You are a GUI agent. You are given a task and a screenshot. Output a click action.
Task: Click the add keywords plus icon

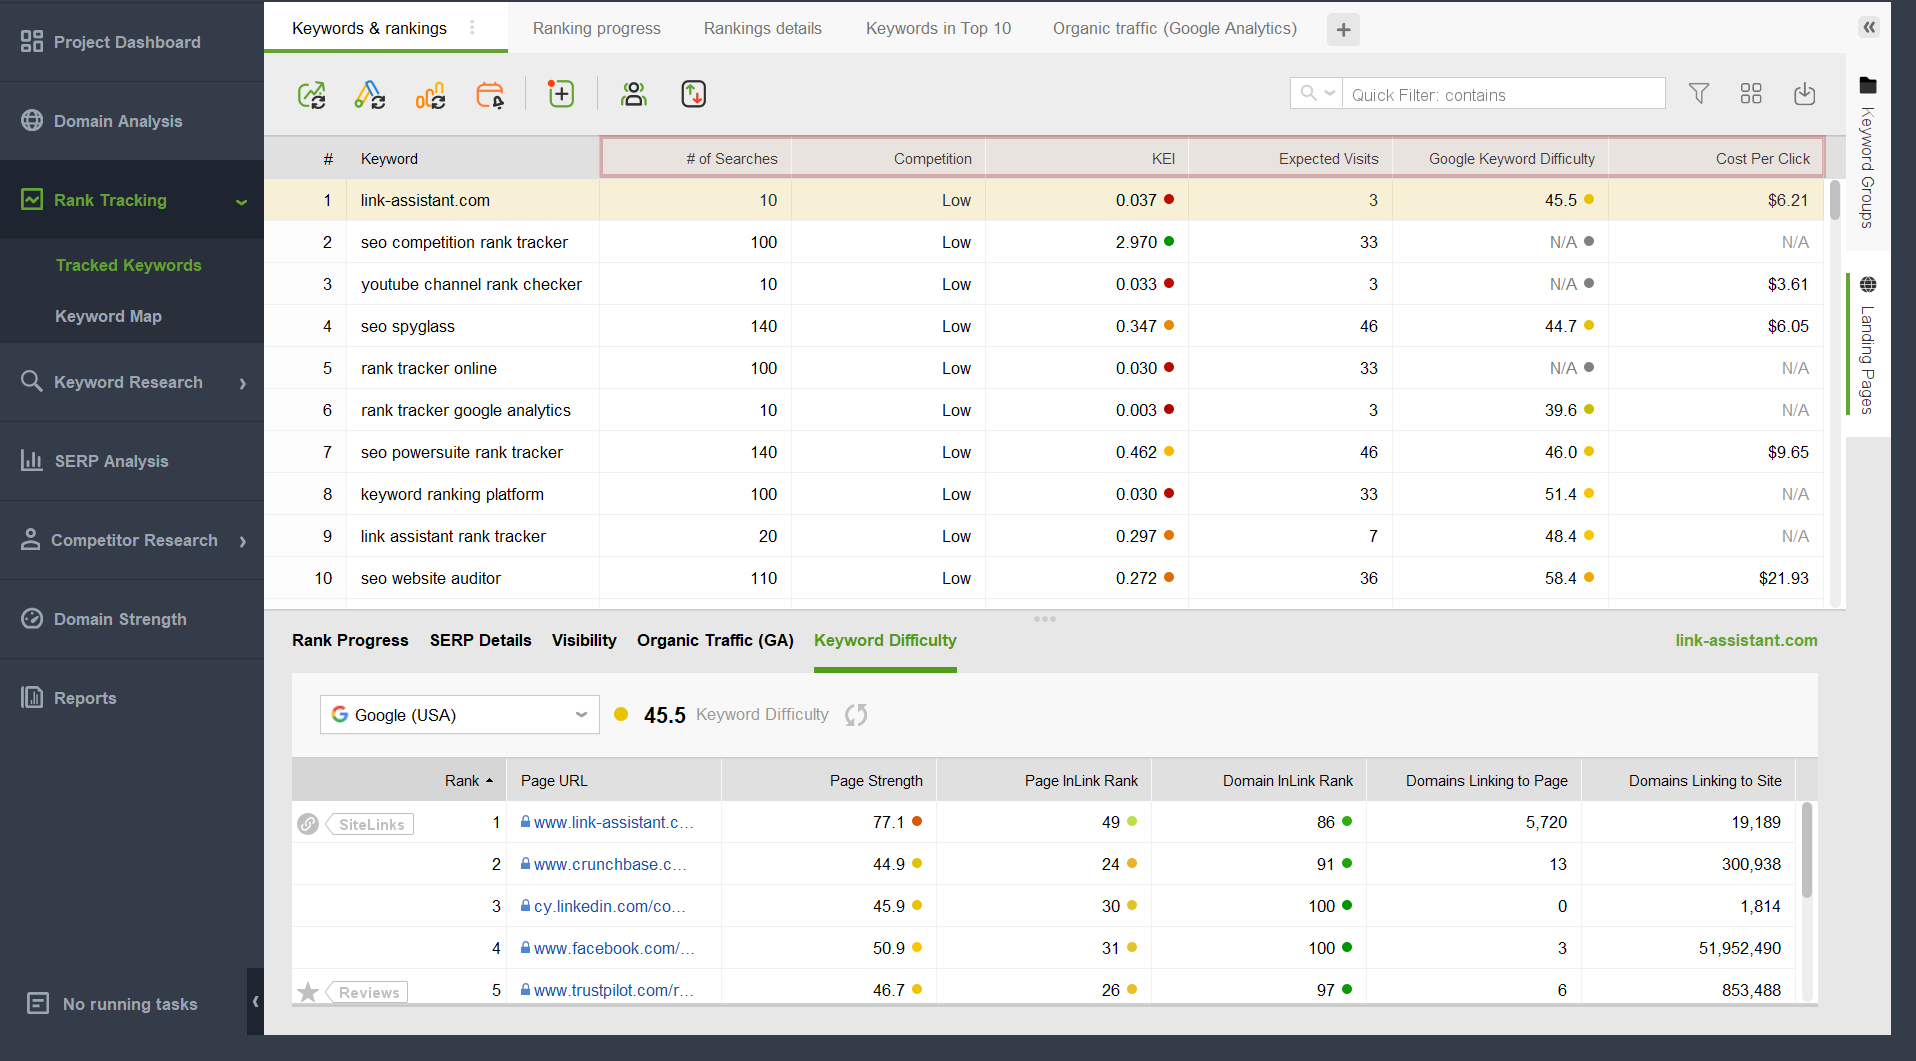pyautogui.click(x=561, y=95)
